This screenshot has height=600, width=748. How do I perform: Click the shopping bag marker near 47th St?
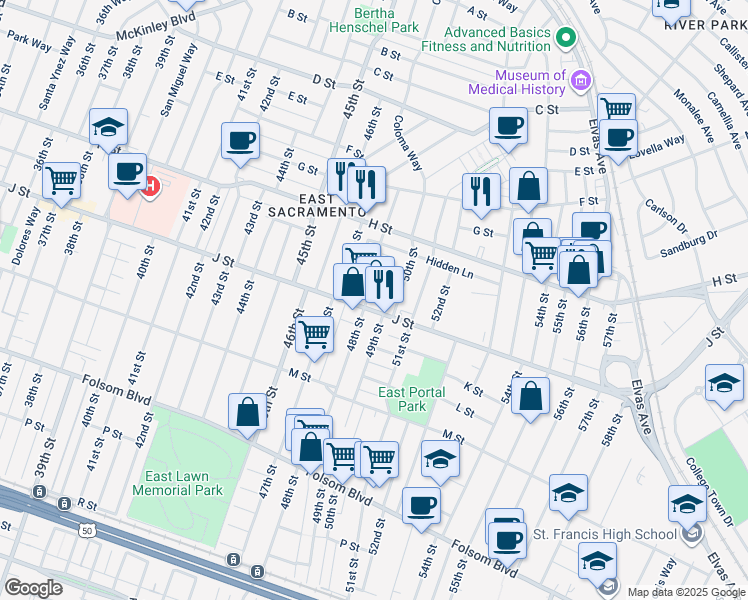click(x=247, y=411)
